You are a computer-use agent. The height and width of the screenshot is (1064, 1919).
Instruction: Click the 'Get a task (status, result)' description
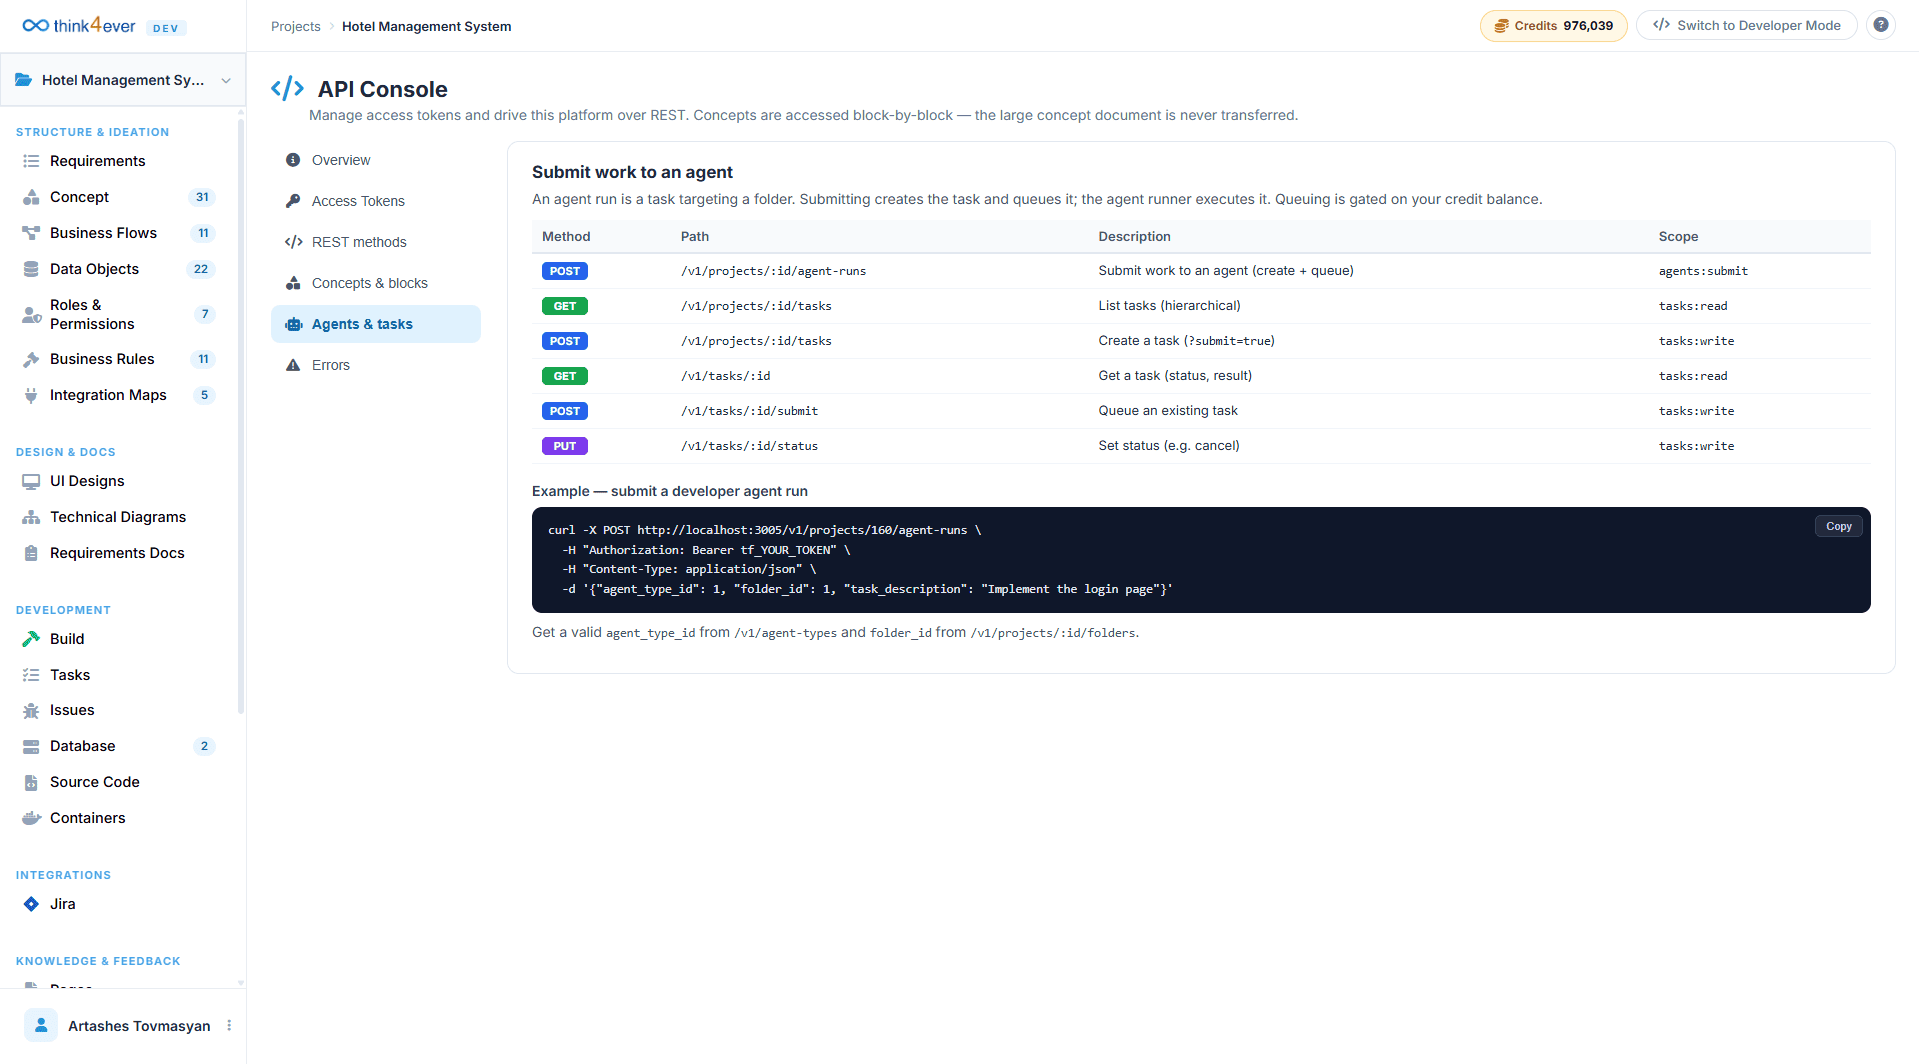coord(1175,376)
